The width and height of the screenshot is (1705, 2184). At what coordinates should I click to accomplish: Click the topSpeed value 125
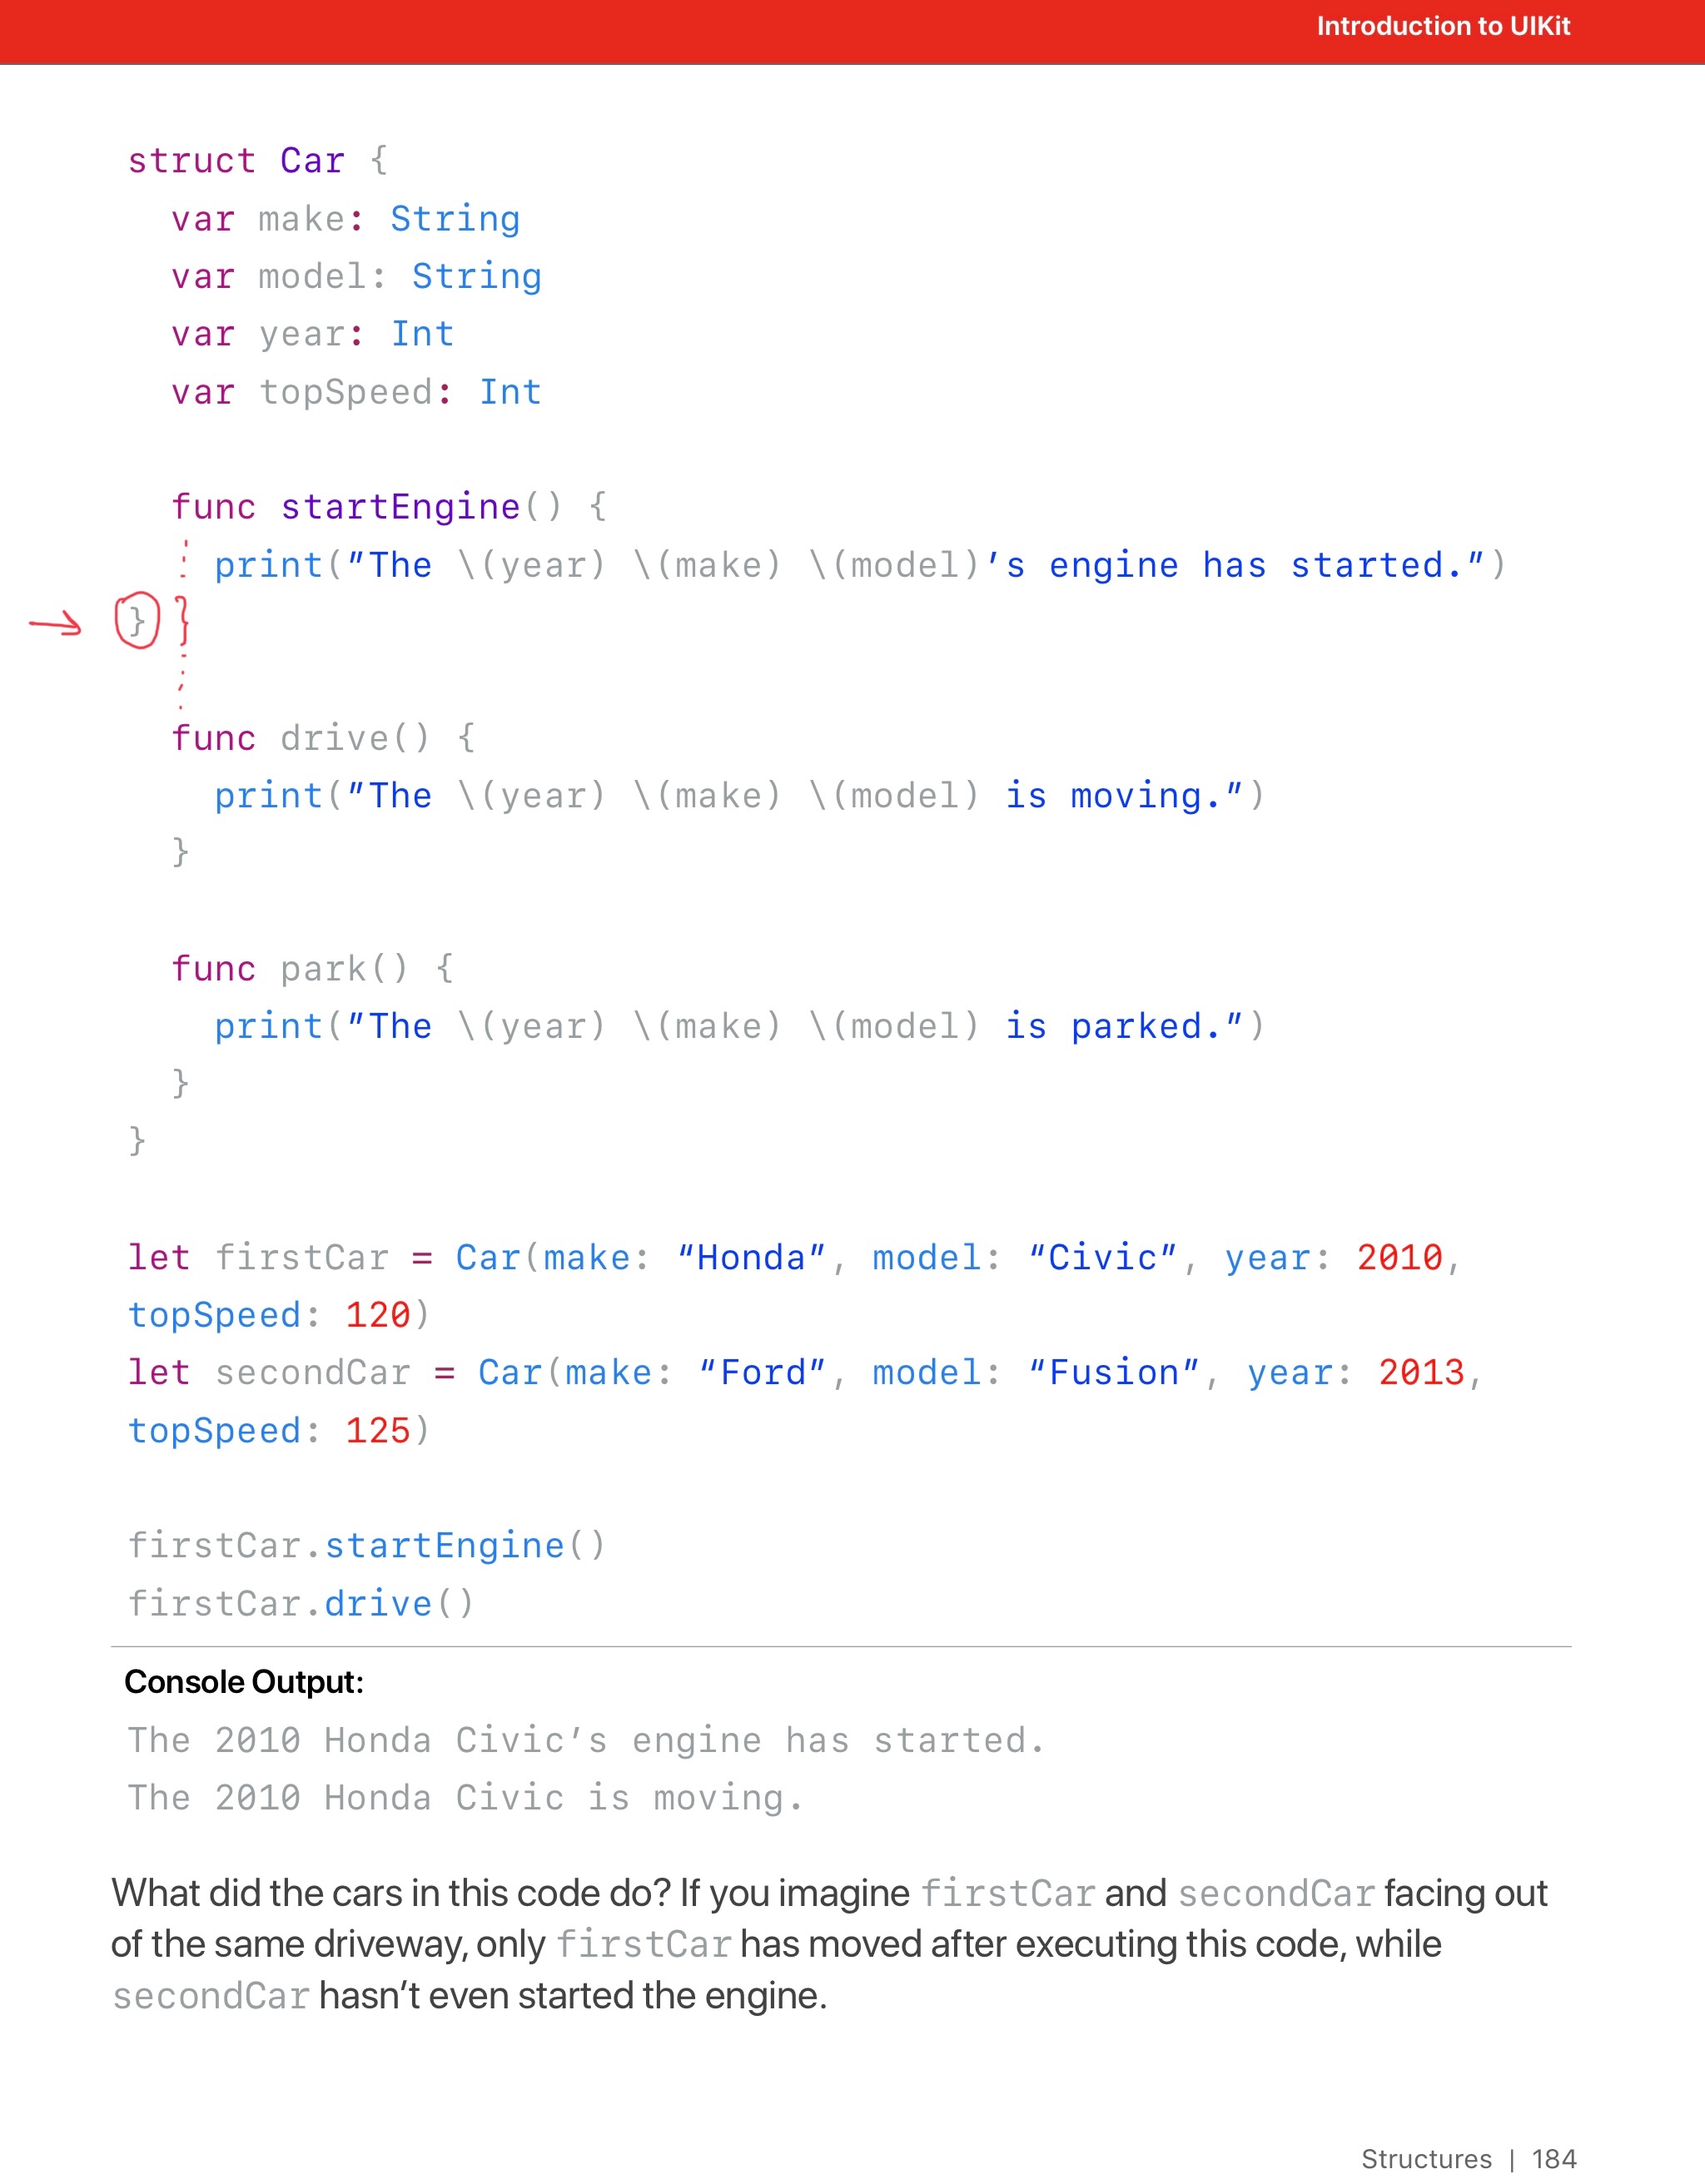click(377, 1430)
